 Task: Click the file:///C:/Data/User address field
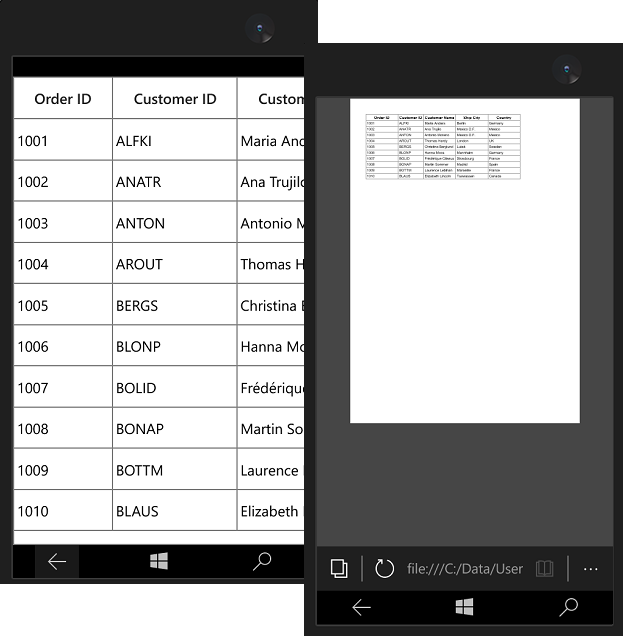pos(465,569)
